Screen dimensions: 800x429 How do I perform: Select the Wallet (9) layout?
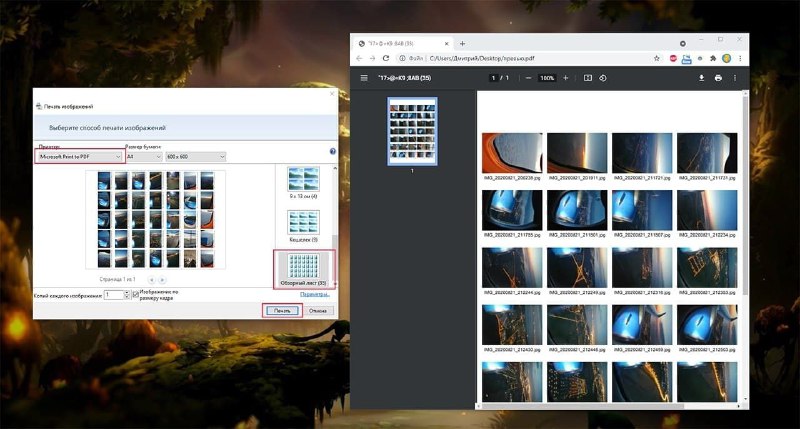(x=304, y=226)
